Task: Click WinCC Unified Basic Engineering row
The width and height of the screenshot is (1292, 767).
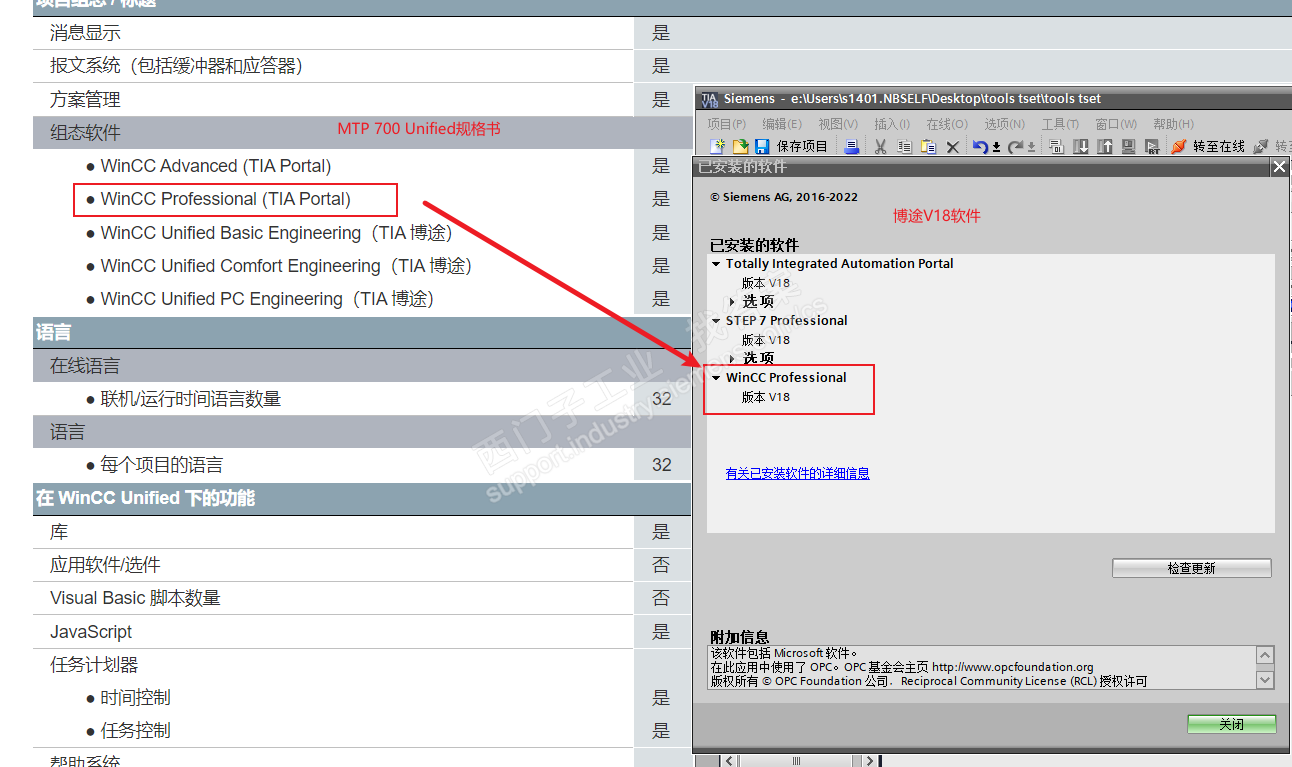Action: (x=333, y=232)
